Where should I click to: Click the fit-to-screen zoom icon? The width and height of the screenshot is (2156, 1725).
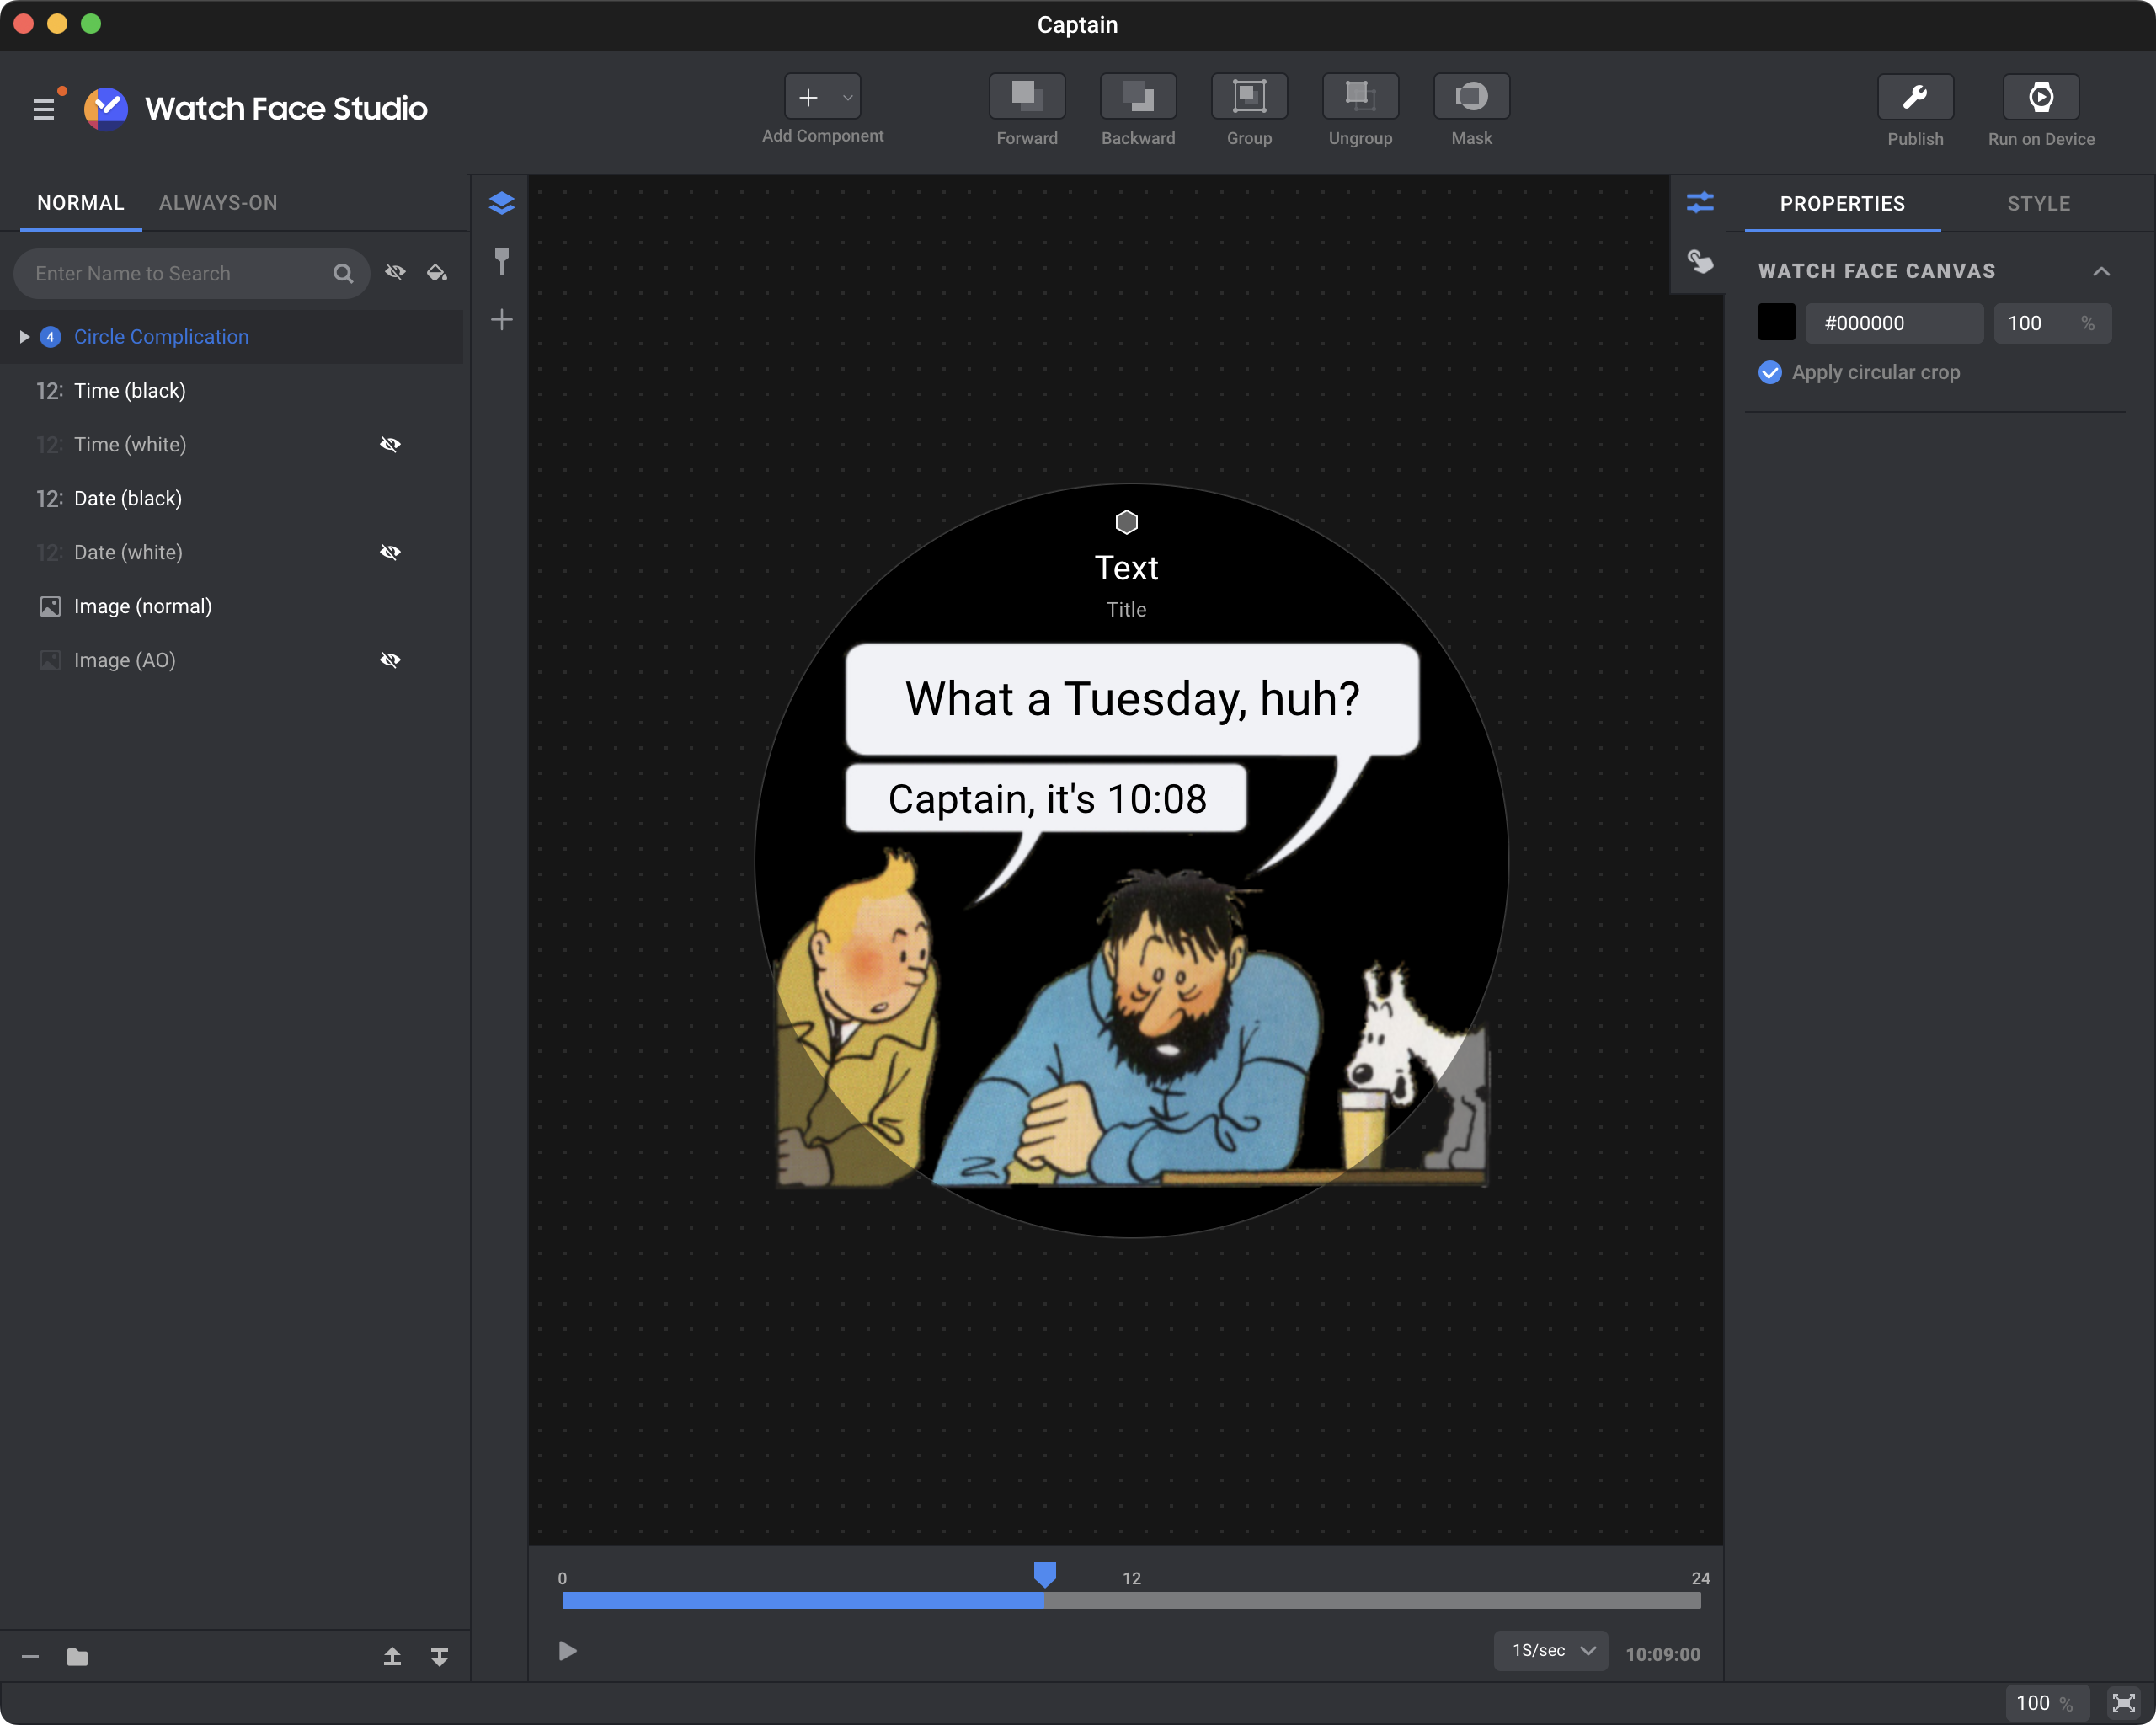(x=2123, y=1702)
